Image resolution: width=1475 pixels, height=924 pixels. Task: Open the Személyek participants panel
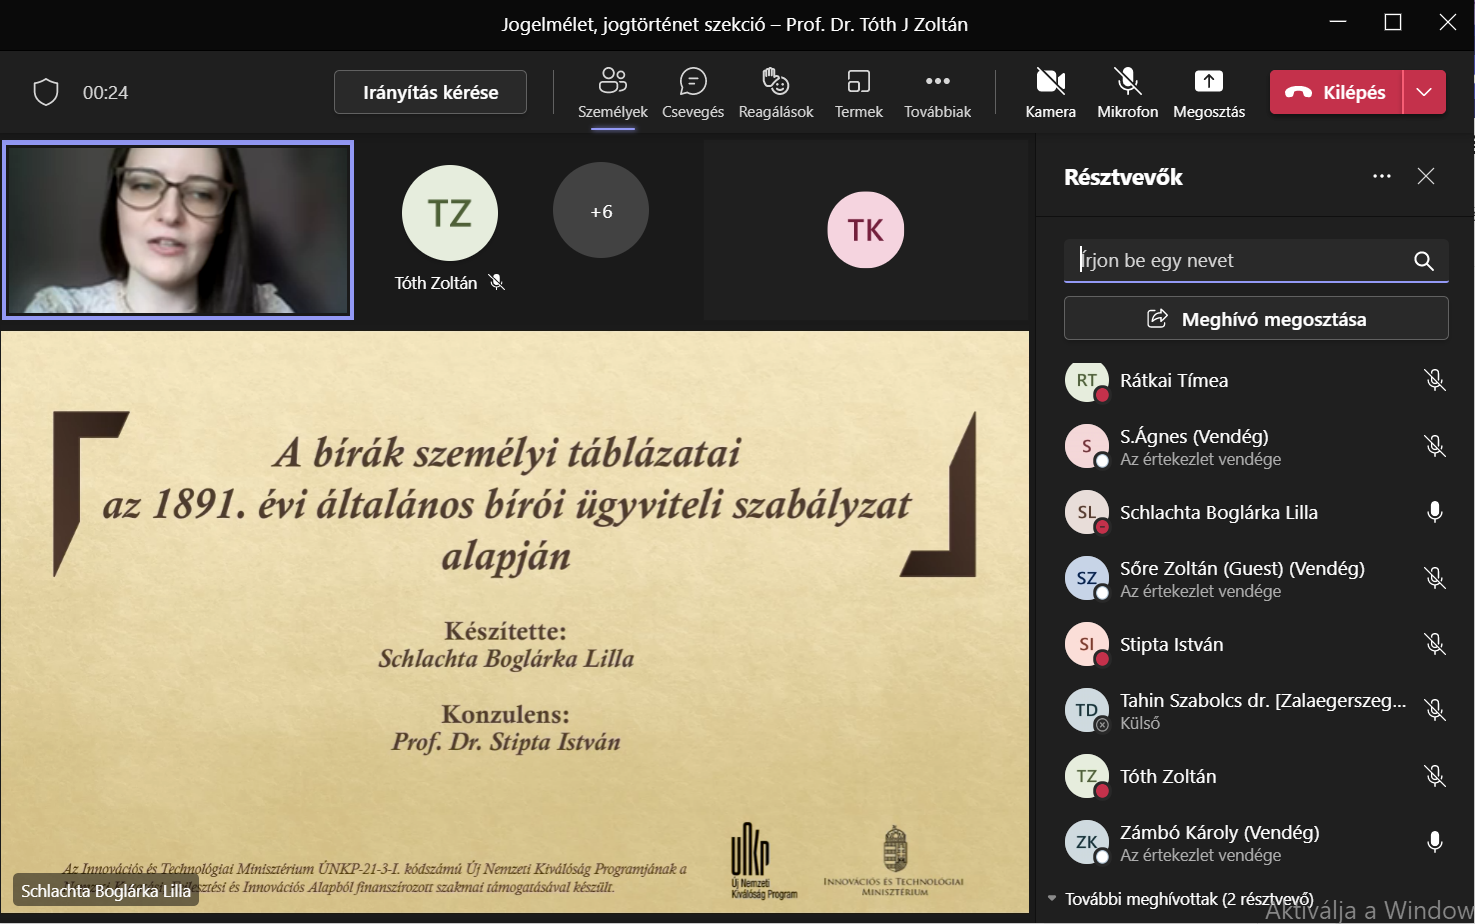click(x=612, y=92)
